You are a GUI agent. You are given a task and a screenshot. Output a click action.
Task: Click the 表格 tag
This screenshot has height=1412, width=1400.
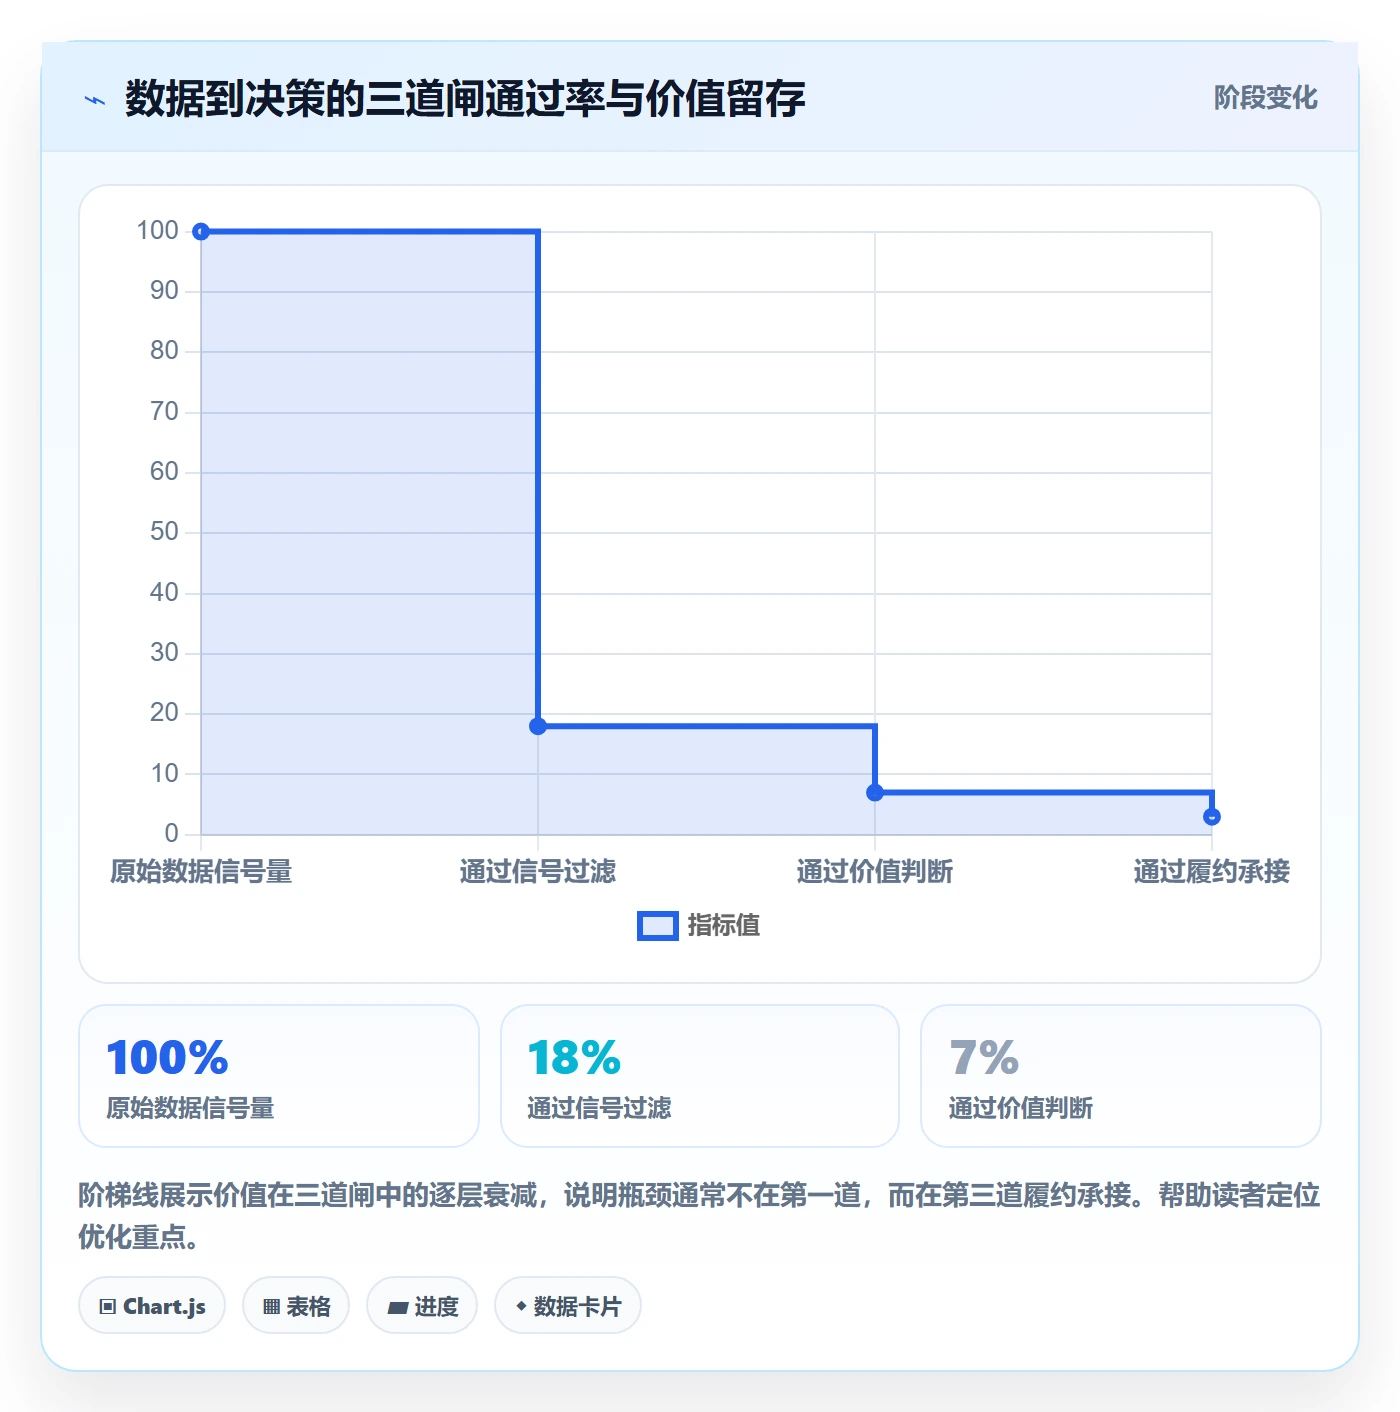(296, 1306)
